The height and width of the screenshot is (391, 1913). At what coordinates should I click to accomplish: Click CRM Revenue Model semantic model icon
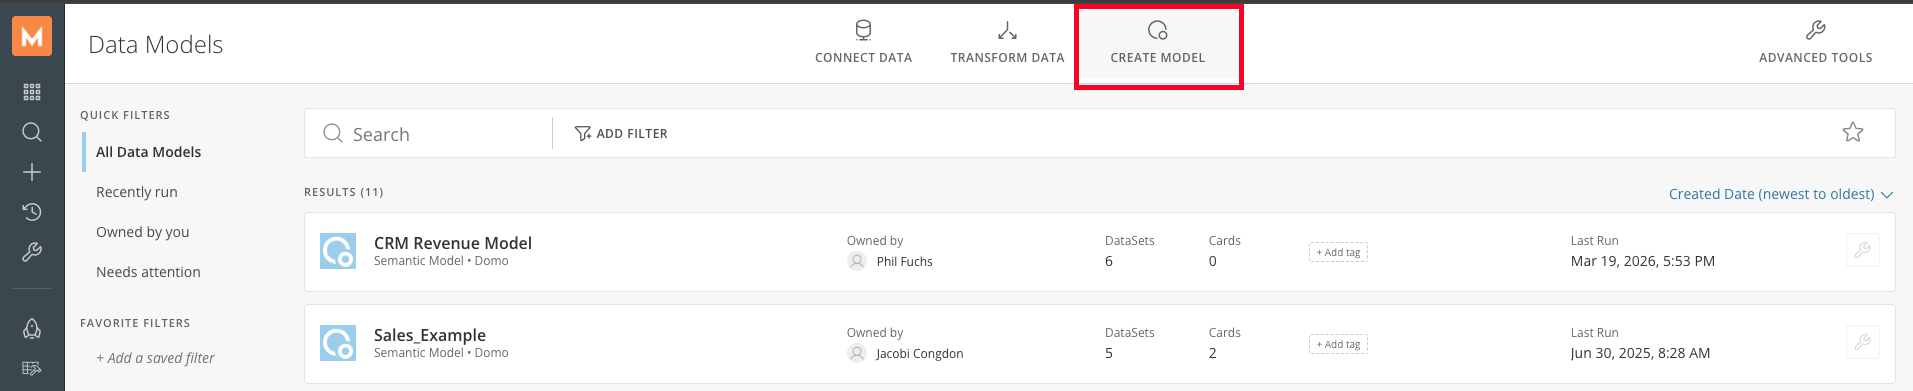tap(338, 251)
